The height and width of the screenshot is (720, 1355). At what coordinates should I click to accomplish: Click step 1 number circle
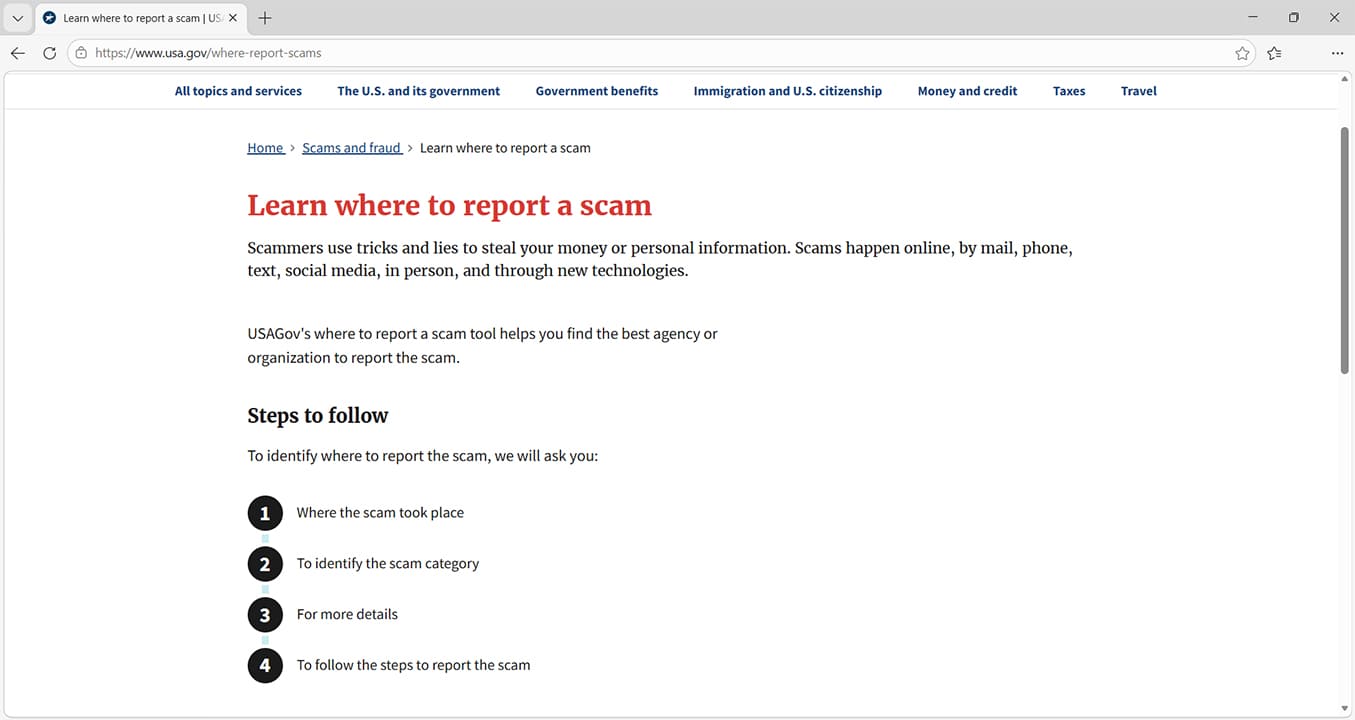tap(265, 513)
